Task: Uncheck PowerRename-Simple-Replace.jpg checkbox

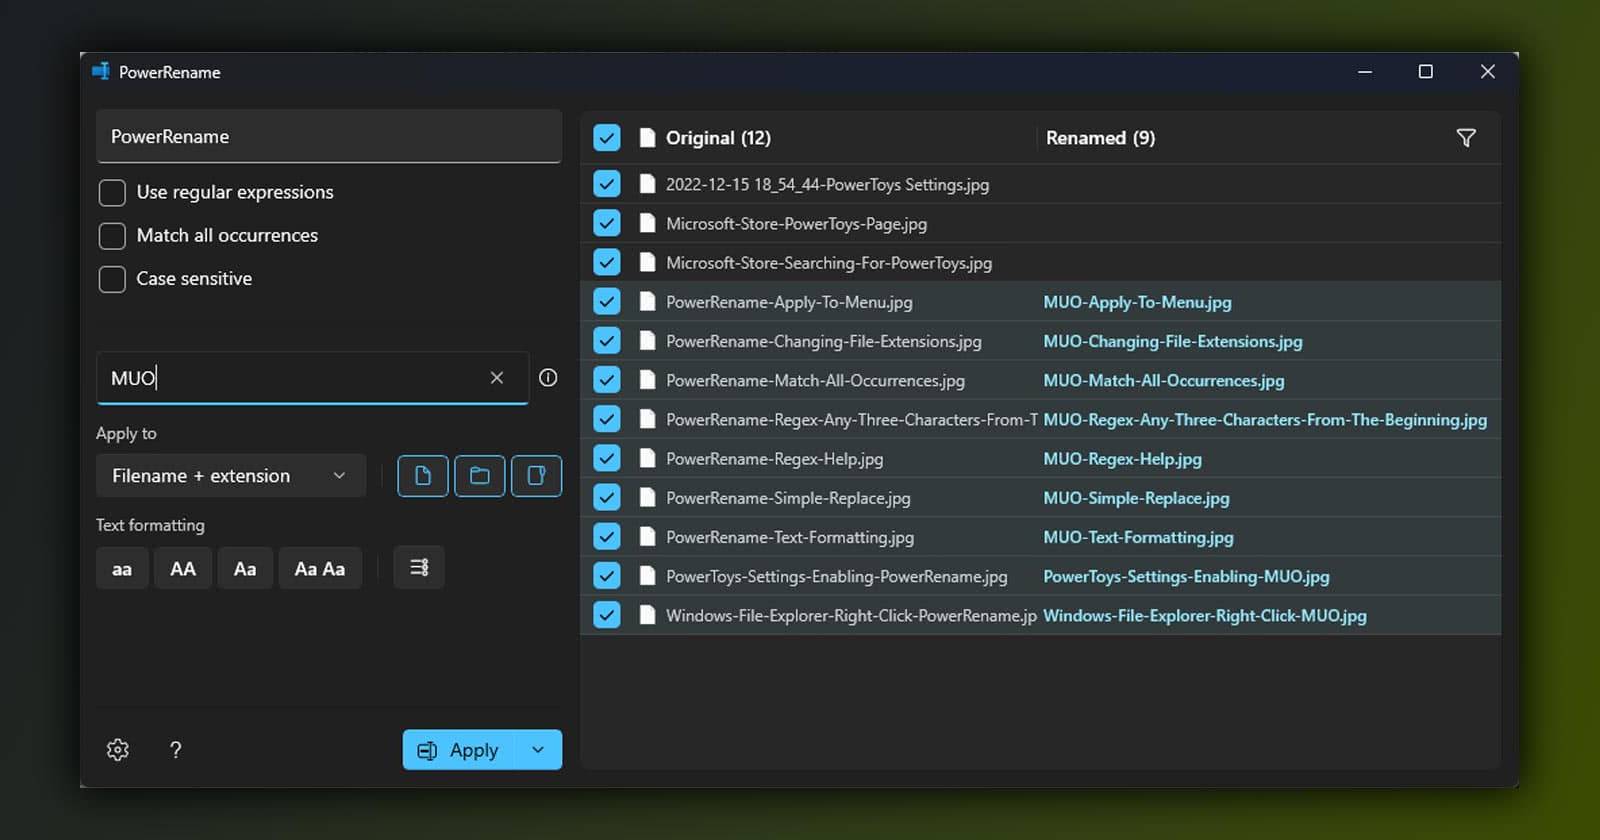Action: coord(607,498)
